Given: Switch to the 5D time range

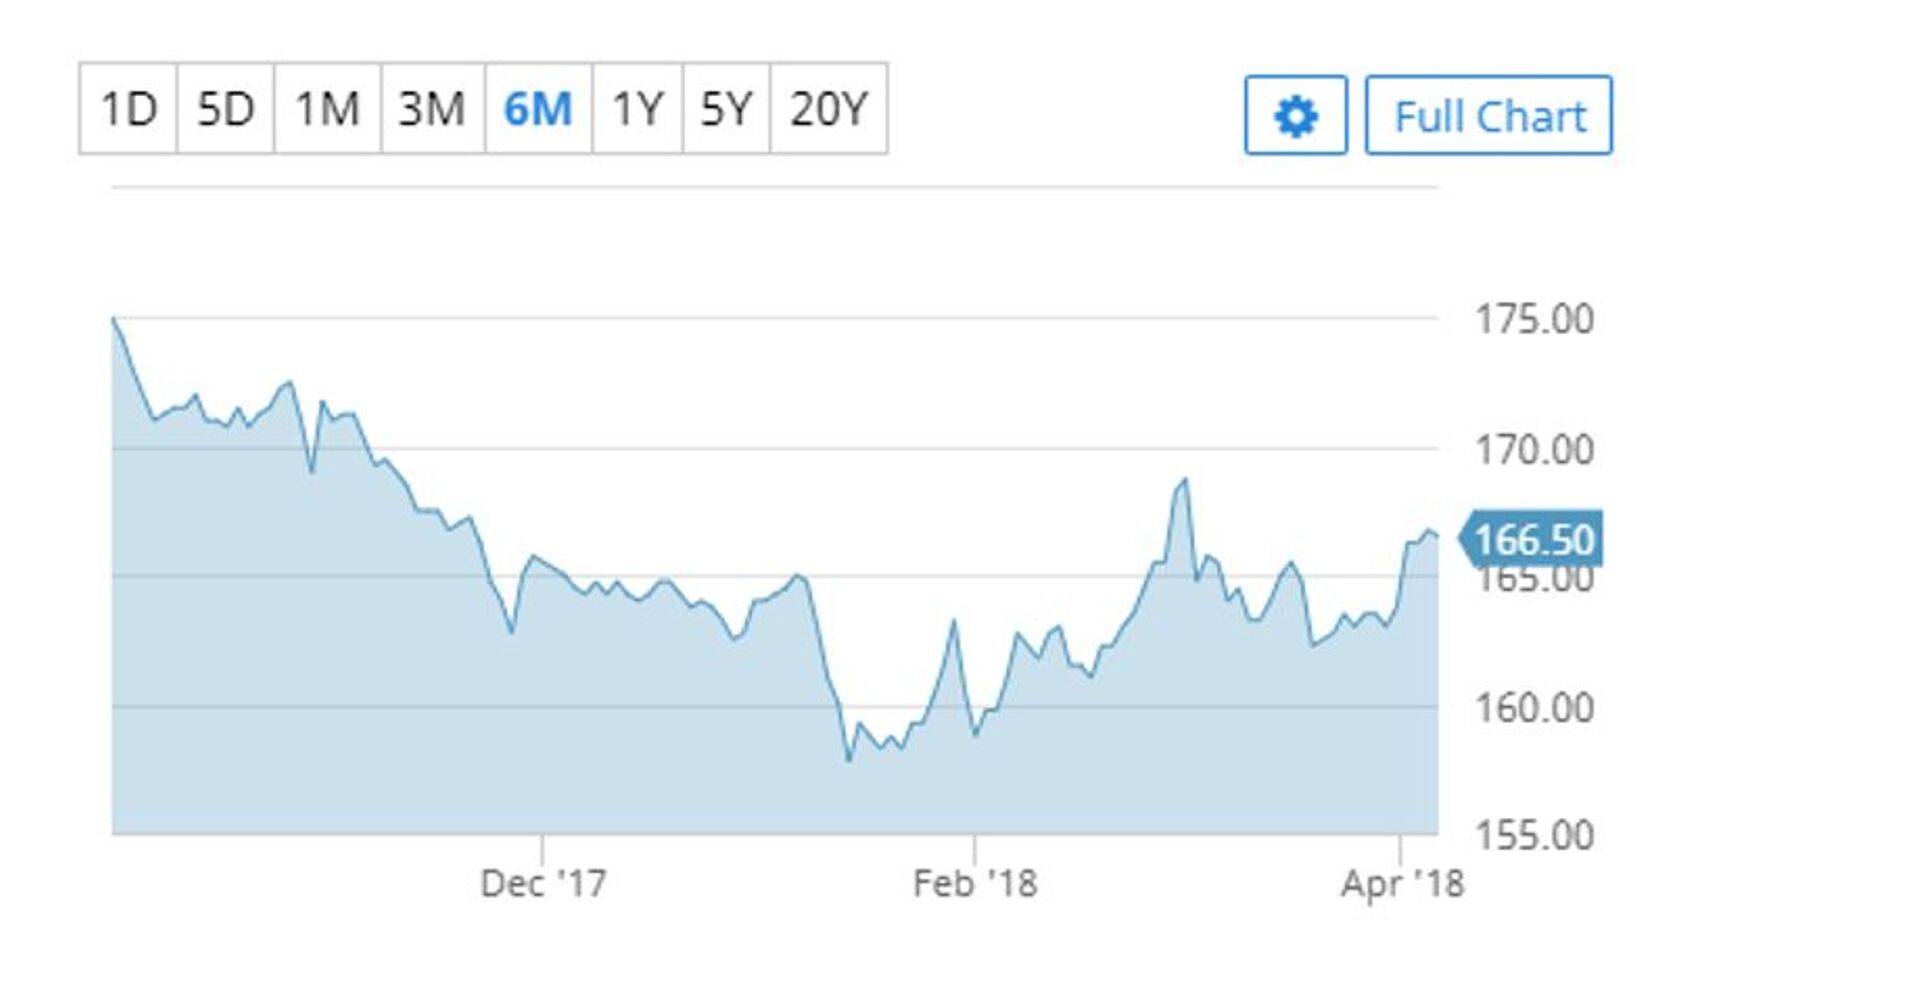Looking at the screenshot, I should click(x=225, y=109).
